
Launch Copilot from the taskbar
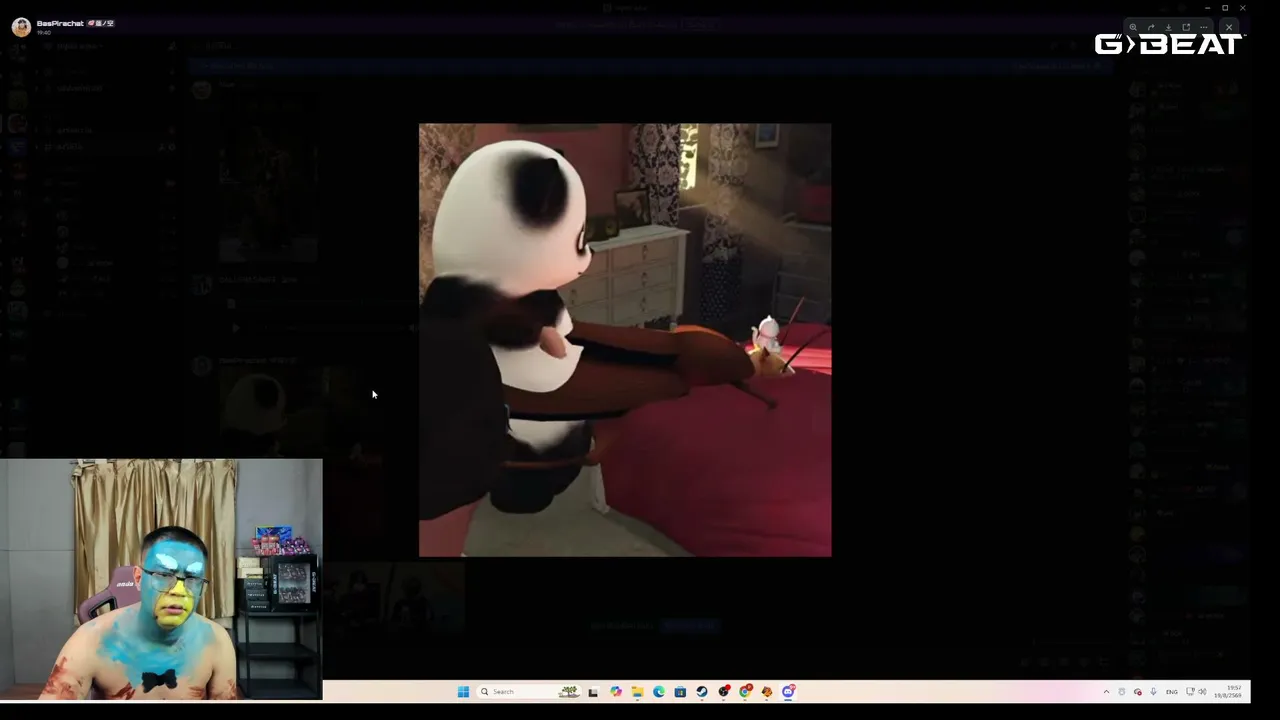click(615, 692)
